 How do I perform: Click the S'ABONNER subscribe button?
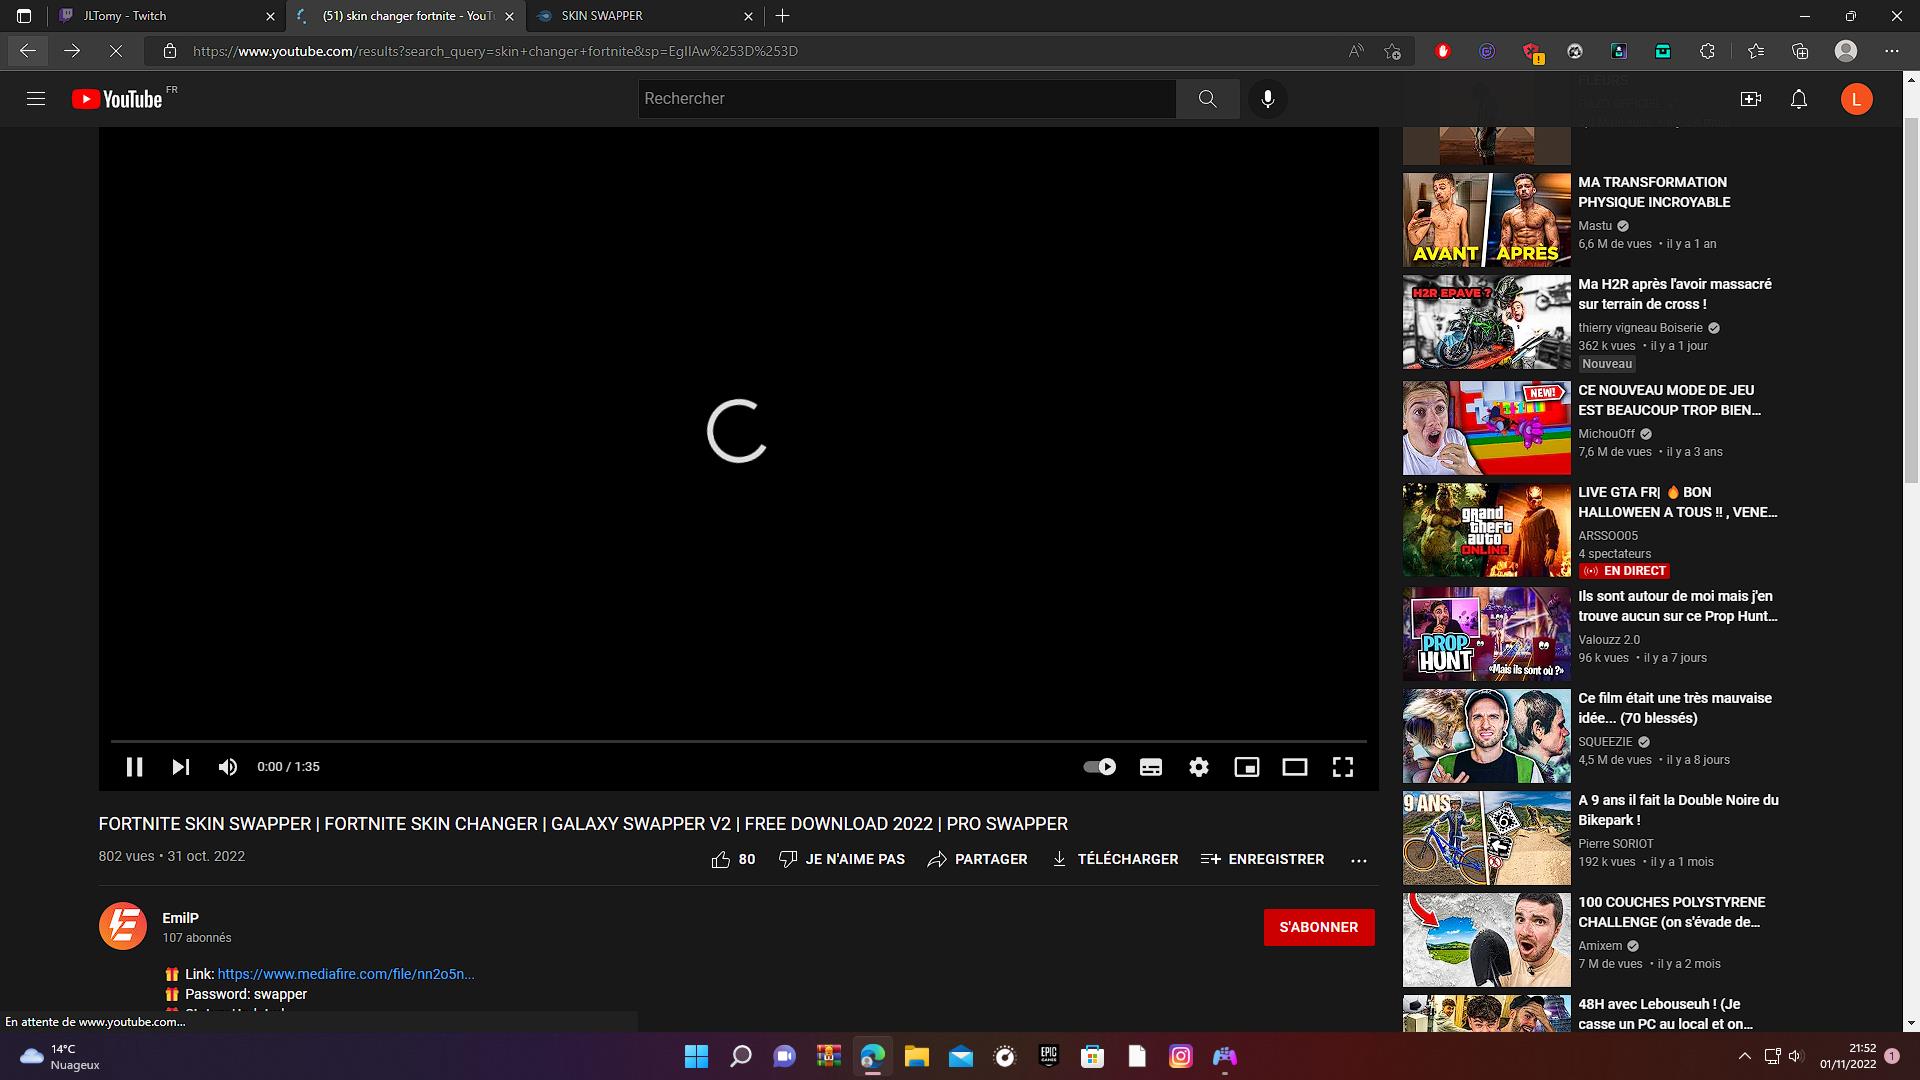click(1318, 927)
